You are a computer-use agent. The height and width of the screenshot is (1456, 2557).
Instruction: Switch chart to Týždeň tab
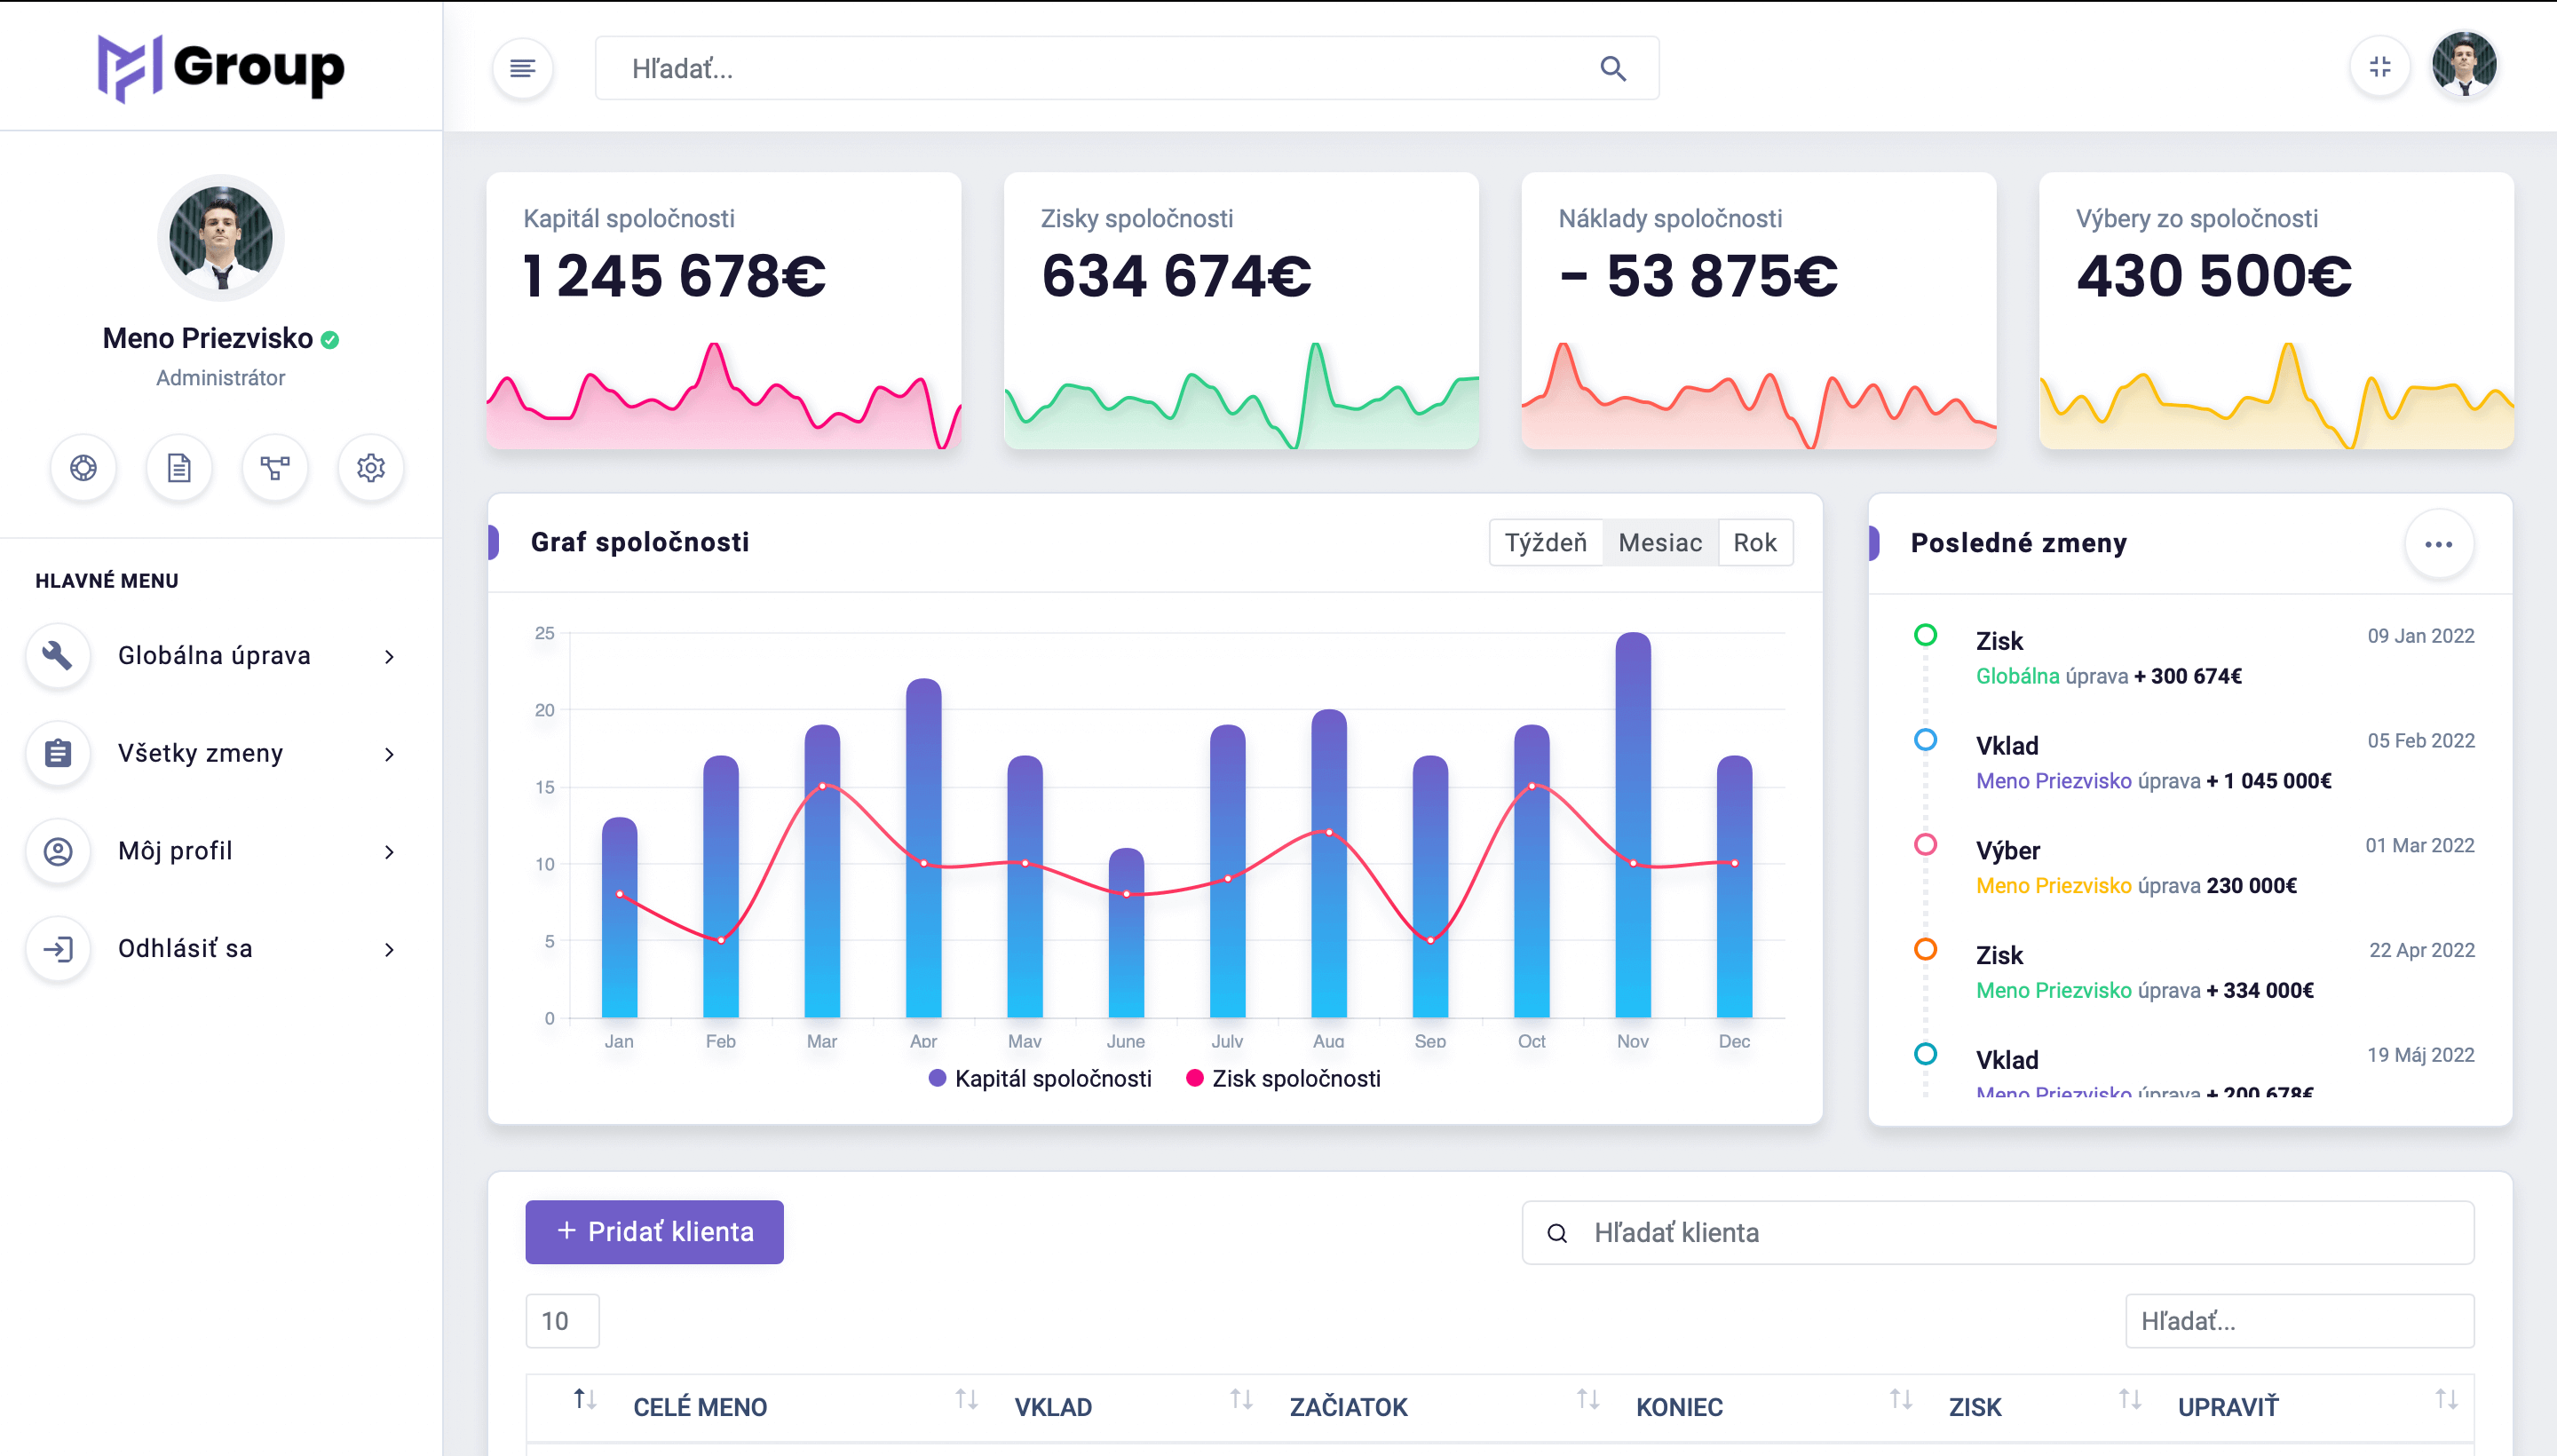coord(1546,542)
